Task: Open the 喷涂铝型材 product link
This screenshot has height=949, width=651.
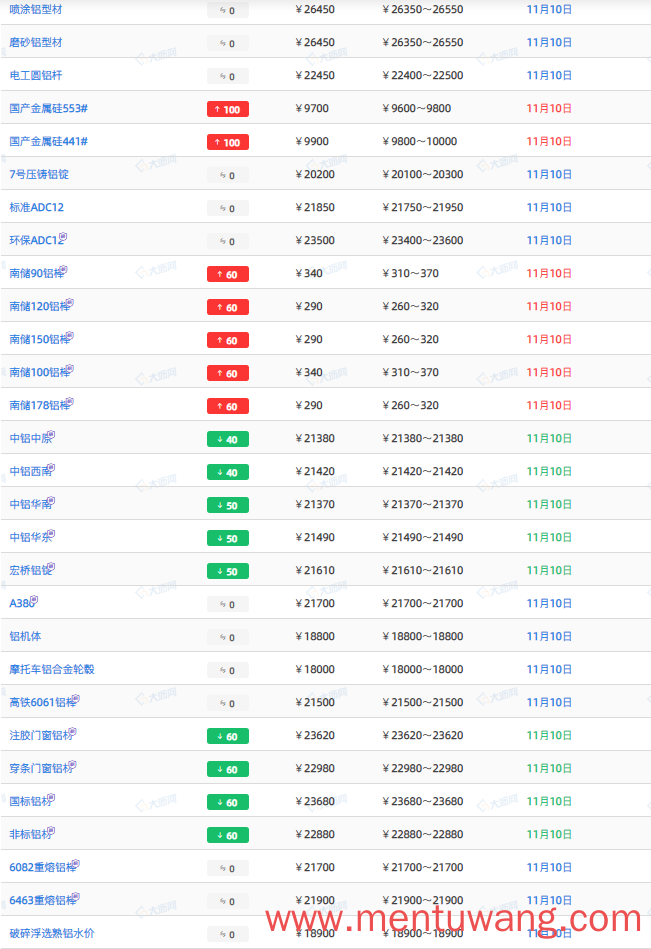Action: pos(36,10)
